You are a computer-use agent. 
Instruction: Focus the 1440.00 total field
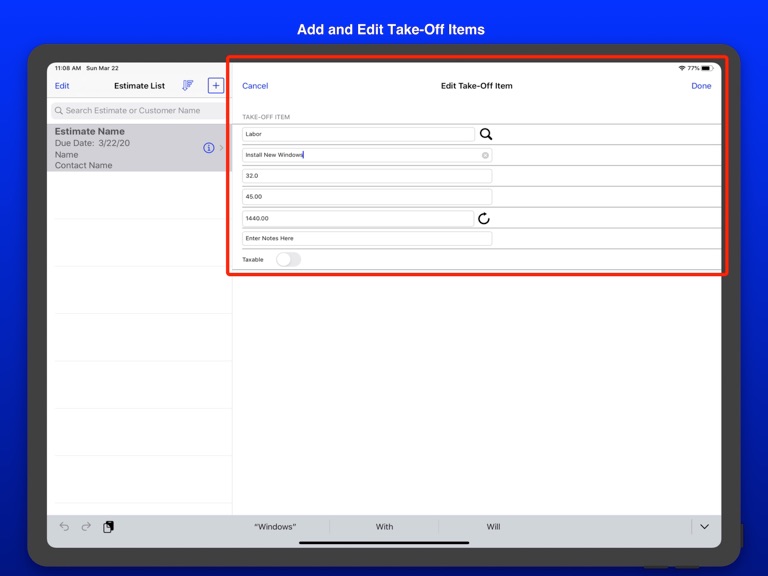(x=358, y=218)
